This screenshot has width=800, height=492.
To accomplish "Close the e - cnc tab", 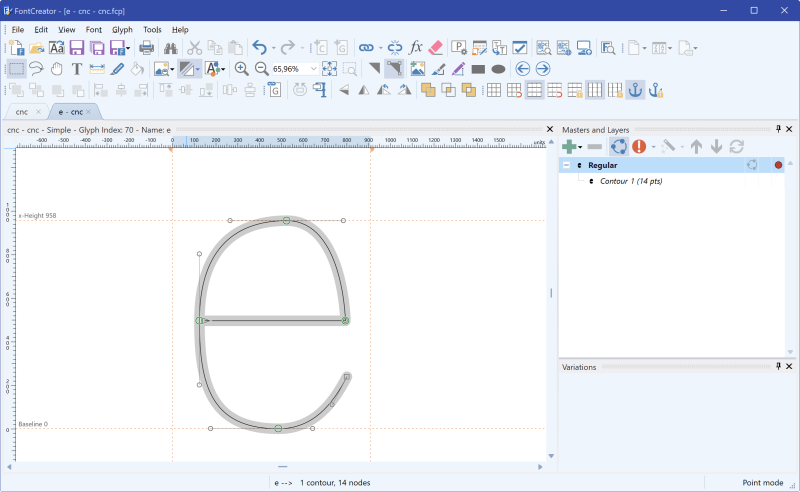I will coord(89,112).
